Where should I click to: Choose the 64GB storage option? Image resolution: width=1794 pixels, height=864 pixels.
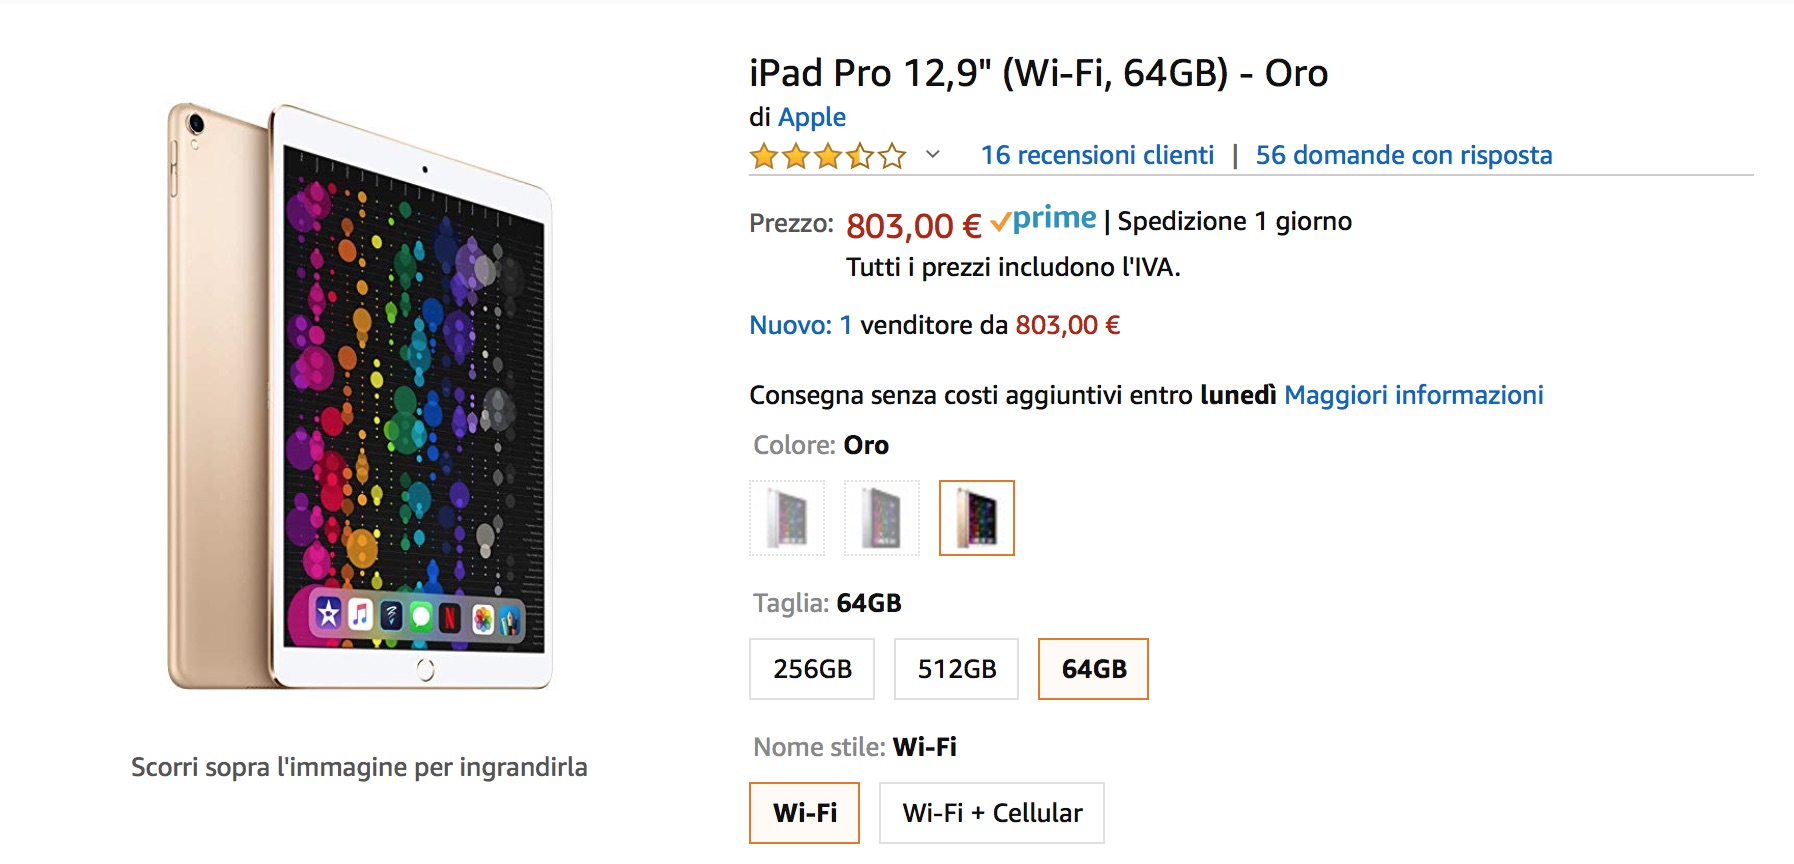tap(1093, 669)
